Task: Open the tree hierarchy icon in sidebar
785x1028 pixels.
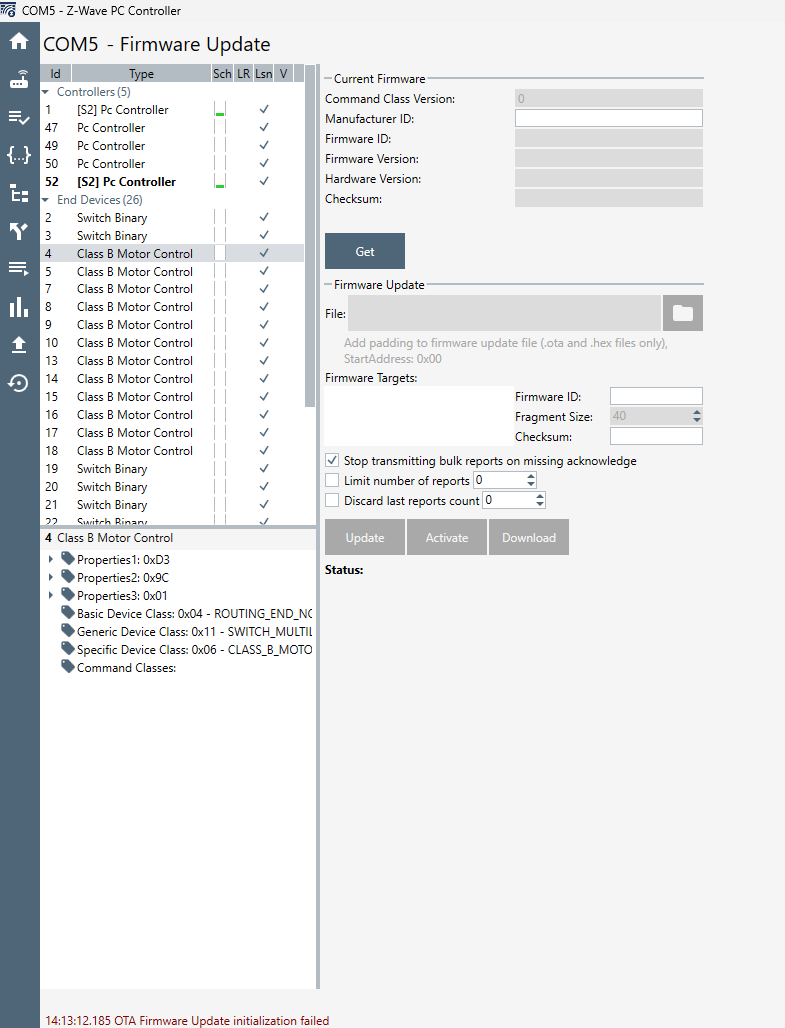Action: (18, 193)
